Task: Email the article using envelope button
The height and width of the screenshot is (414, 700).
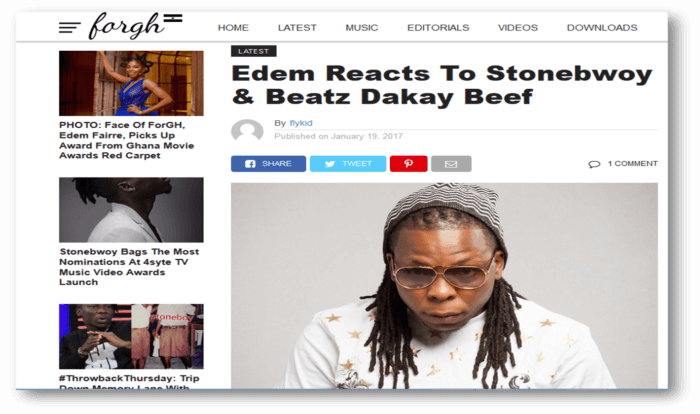Action: (451, 164)
